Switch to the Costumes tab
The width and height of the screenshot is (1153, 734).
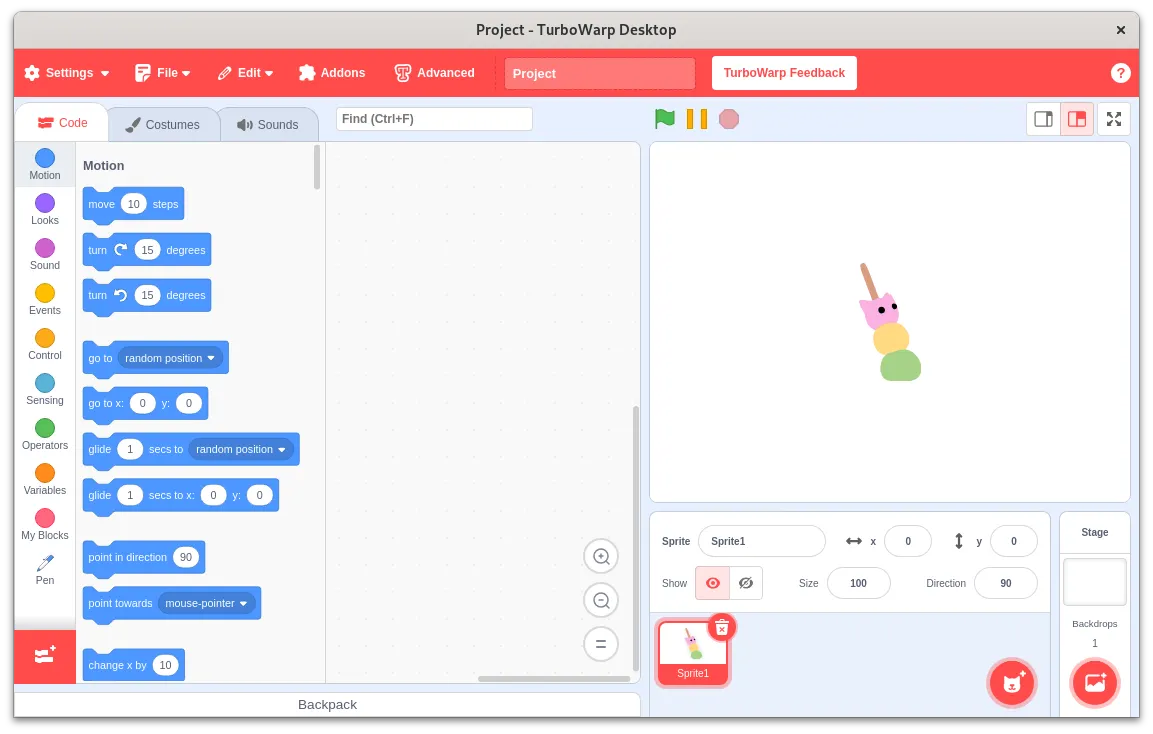(163, 124)
